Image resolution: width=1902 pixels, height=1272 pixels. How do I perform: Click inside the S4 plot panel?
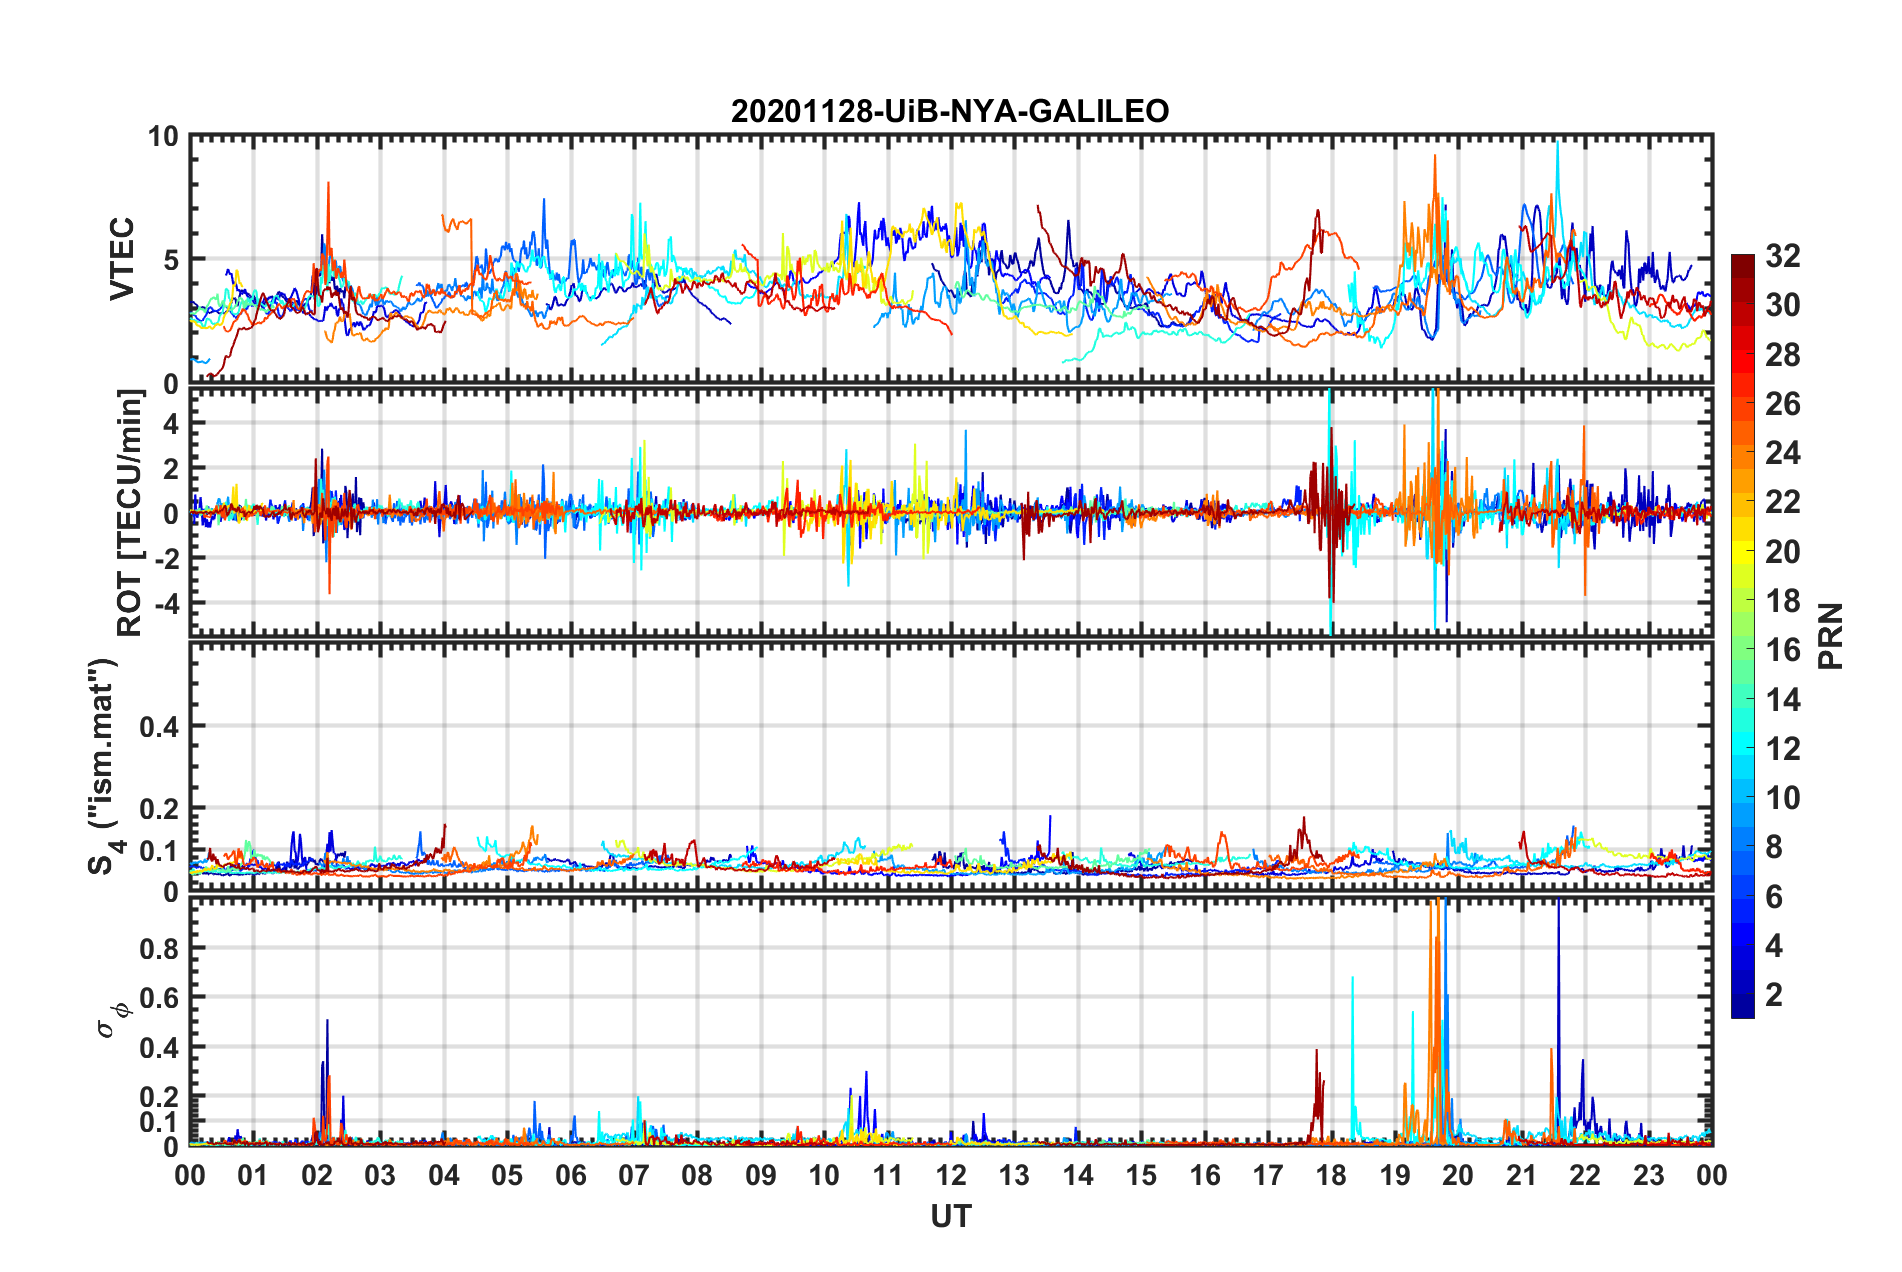click(x=951, y=767)
